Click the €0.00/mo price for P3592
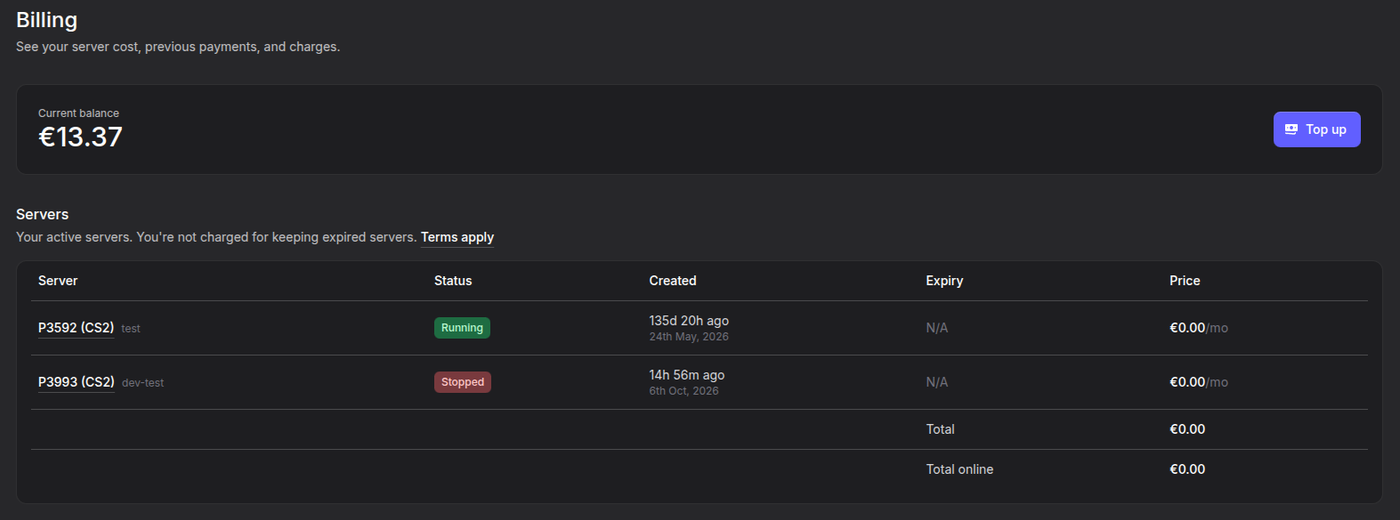1400x520 pixels. (1199, 328)
